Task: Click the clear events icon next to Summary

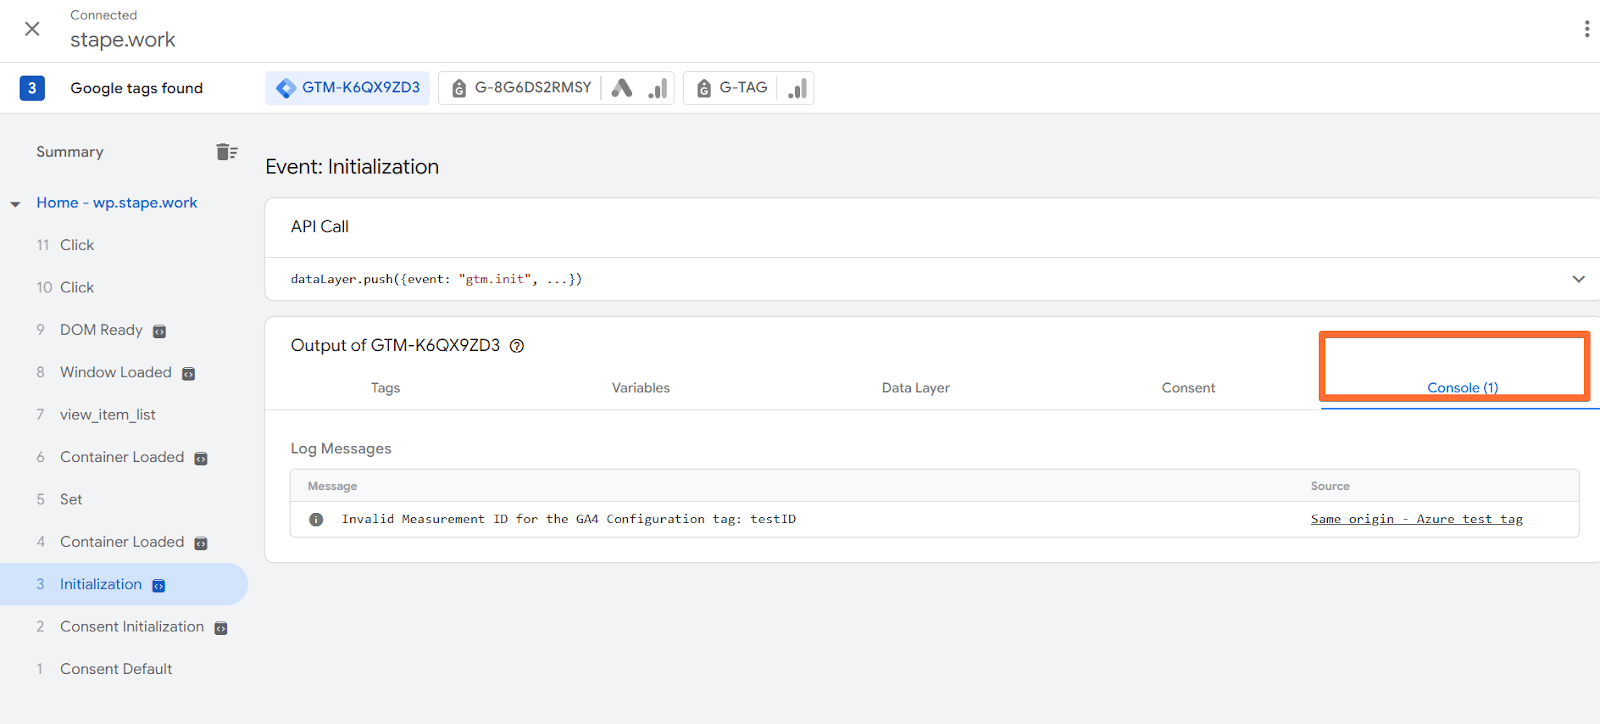Action: click(227, 152)
